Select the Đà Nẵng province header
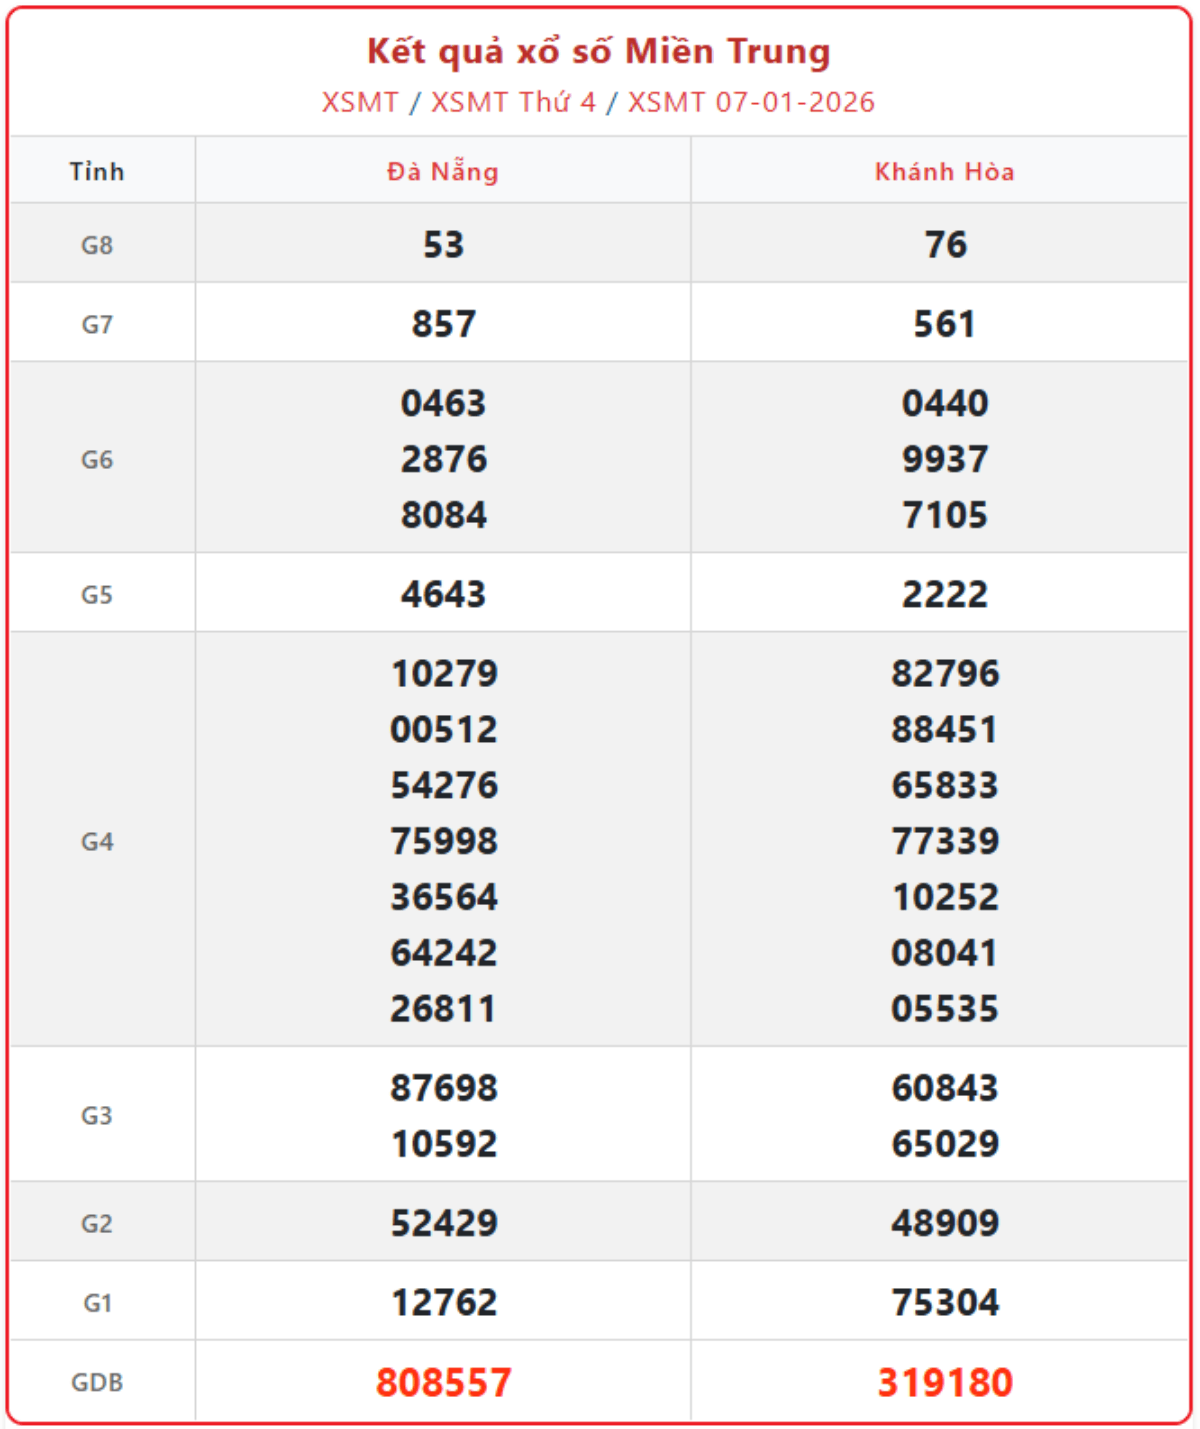The image size is (1200, 1429). point(443,172)
